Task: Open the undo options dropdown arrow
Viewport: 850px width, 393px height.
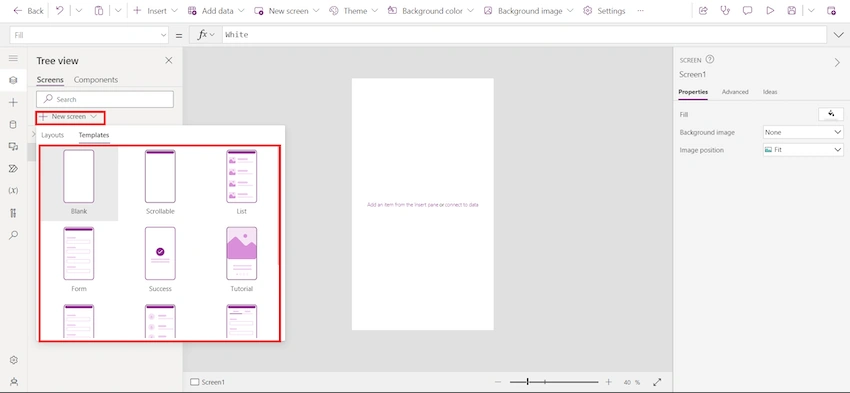Action: pos(79,11)
